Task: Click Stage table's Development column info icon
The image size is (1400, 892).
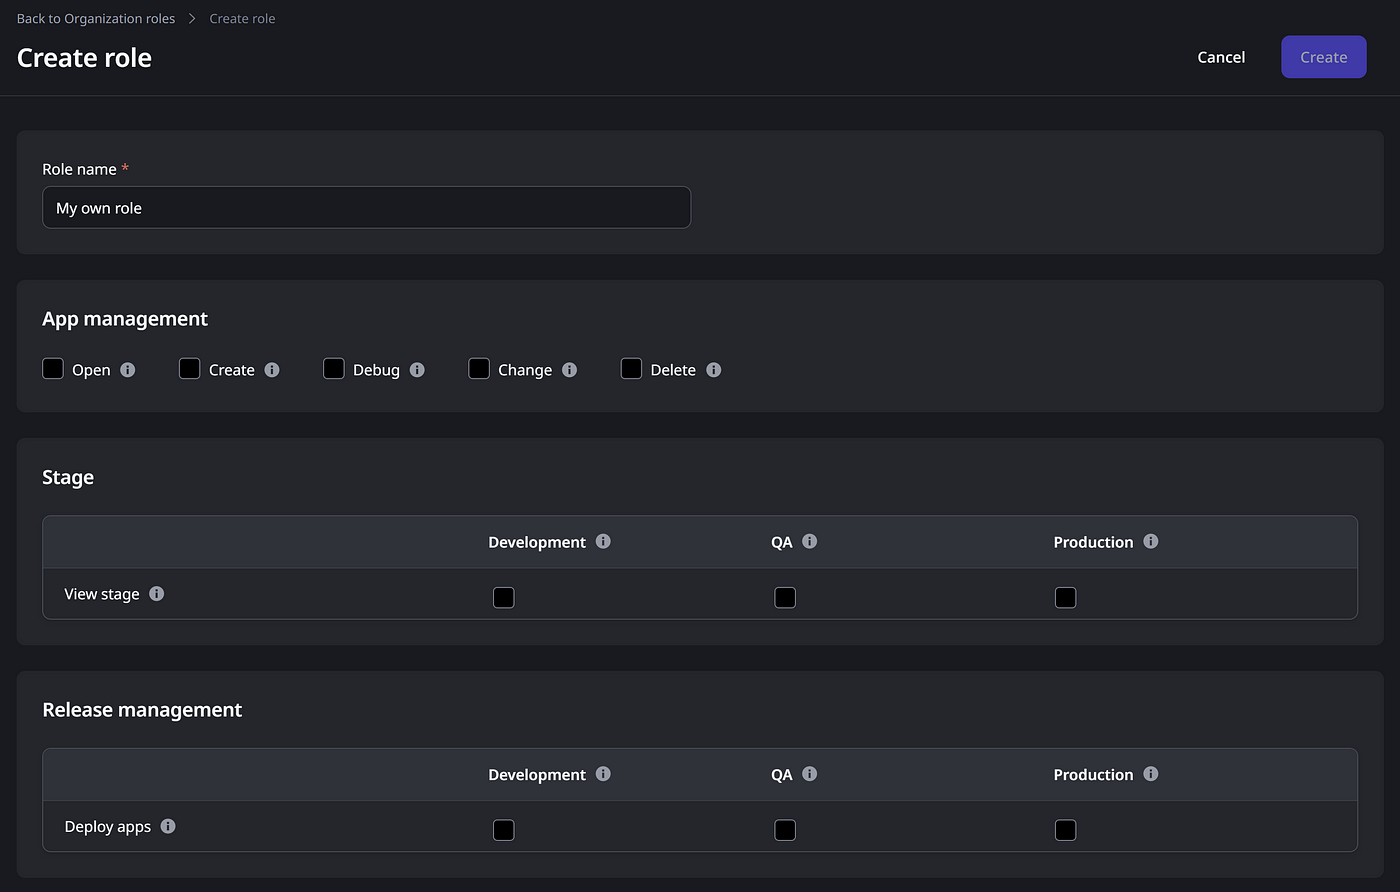Action: pos(603,541)
